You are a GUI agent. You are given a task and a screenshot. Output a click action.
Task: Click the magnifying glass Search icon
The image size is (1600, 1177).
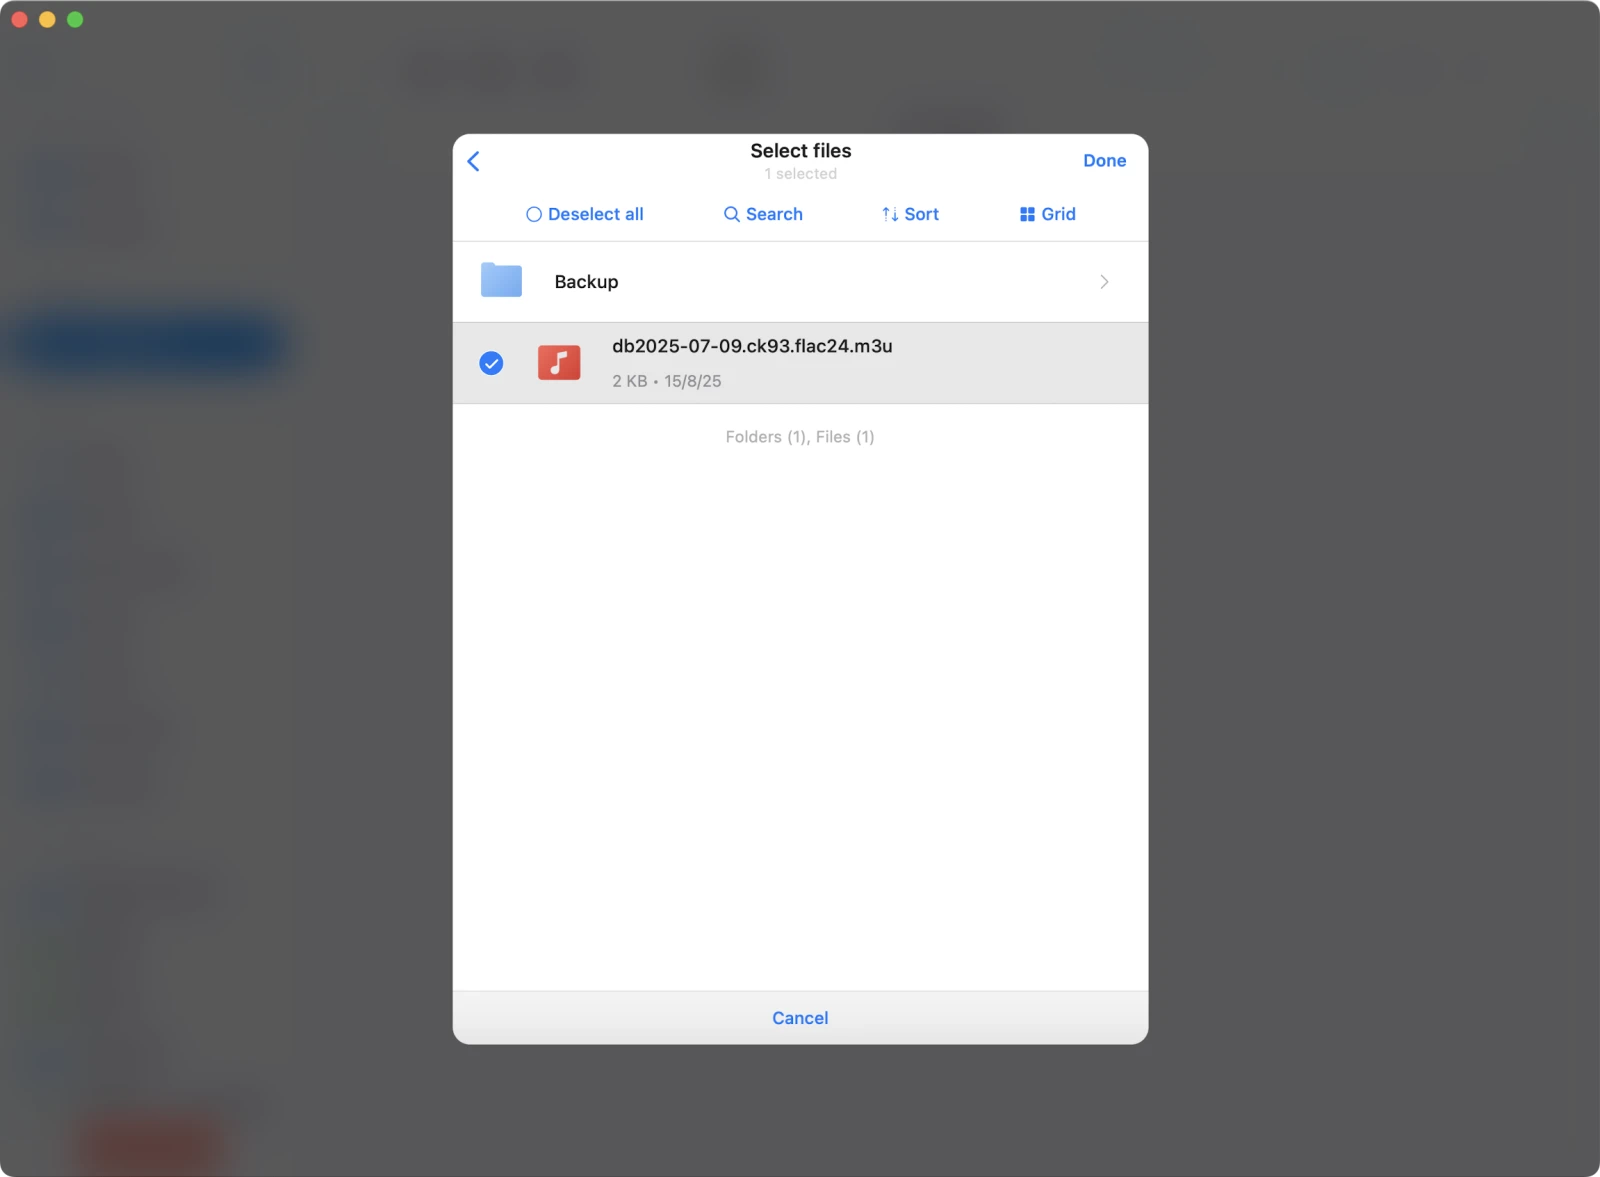(x=732, y=214)
